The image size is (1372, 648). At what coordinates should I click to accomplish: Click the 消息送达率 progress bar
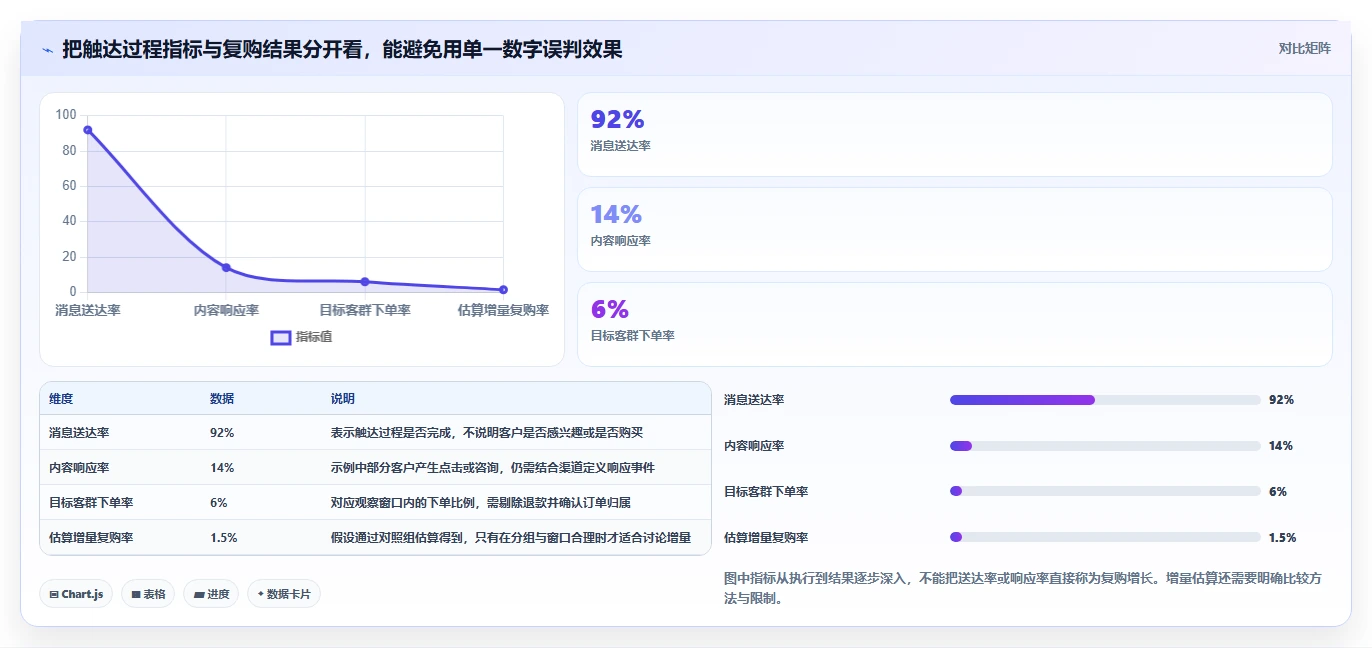tap(1105, 400)
